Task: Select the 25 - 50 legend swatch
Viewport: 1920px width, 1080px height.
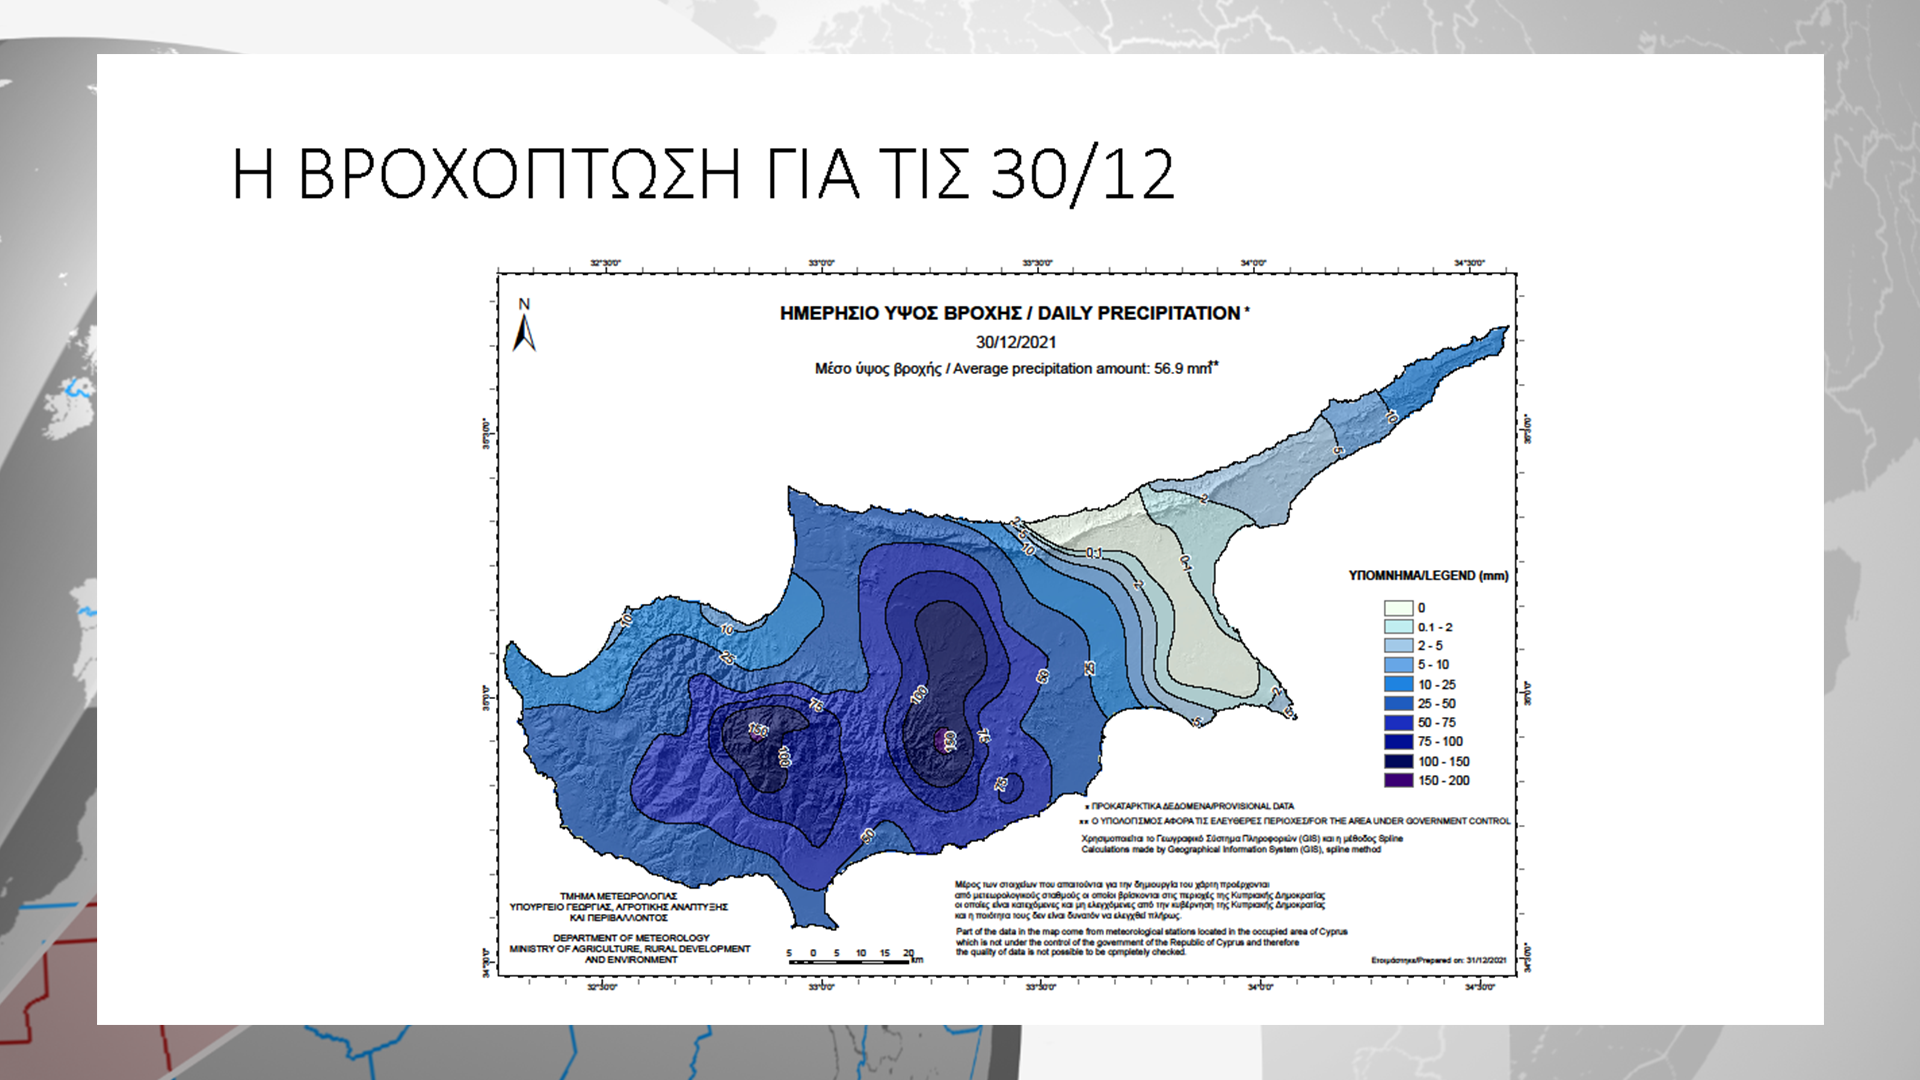Action: point(1397,704)
